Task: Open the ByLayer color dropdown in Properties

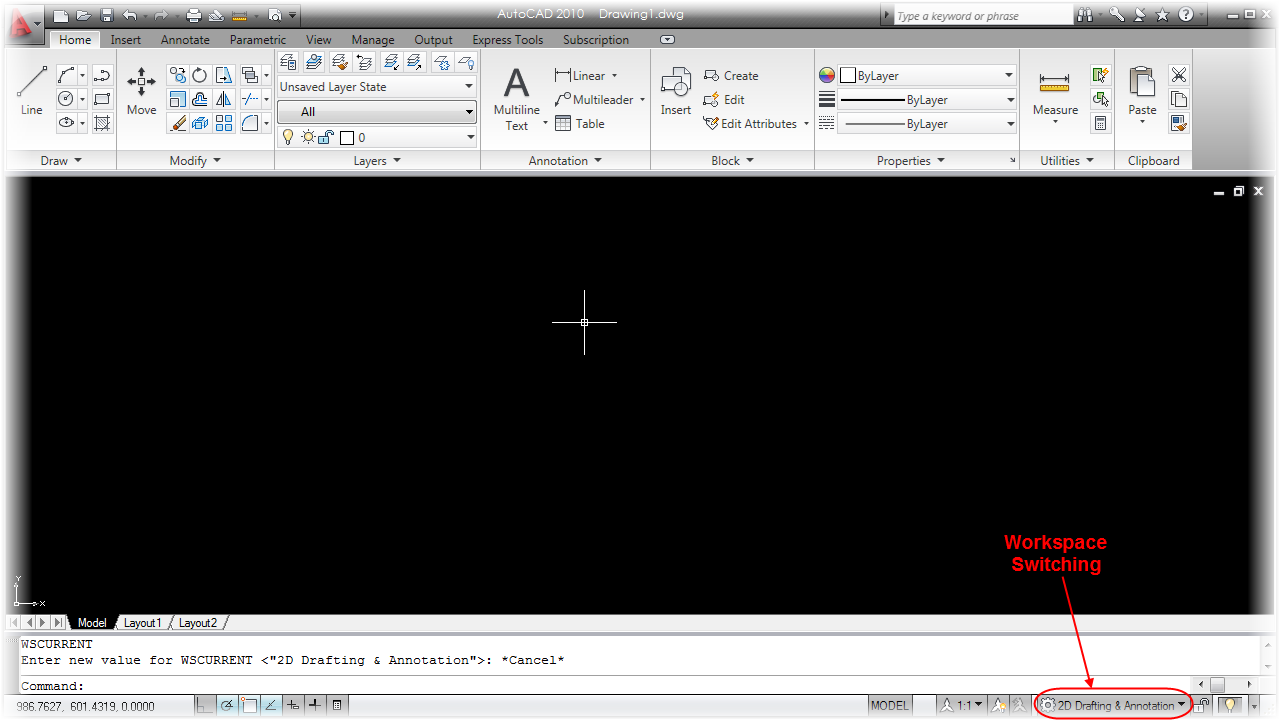Action: tap(925, 74)
